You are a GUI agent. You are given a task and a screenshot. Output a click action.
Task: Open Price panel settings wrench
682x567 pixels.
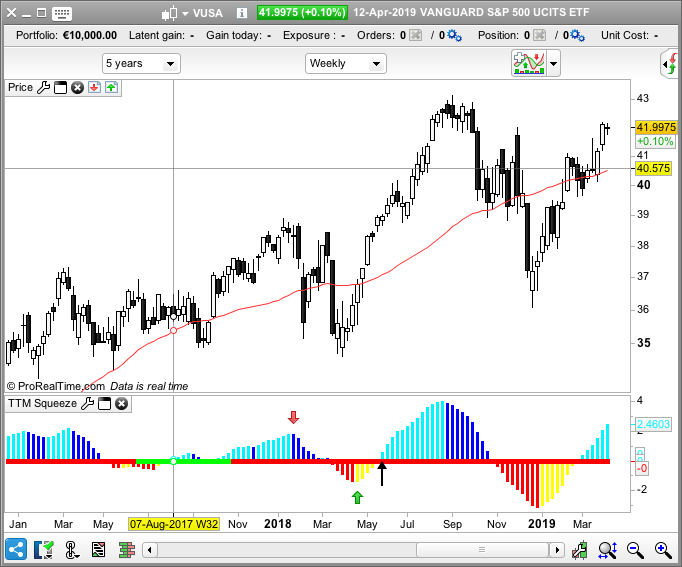[43, 87]
